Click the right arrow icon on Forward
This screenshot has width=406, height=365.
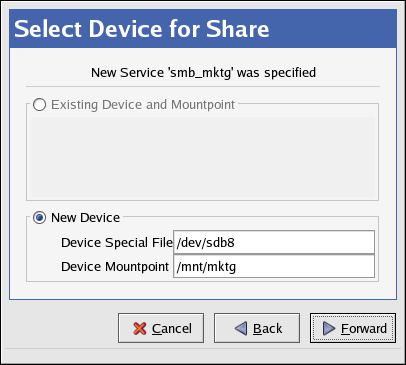click(x=329, y=328)
